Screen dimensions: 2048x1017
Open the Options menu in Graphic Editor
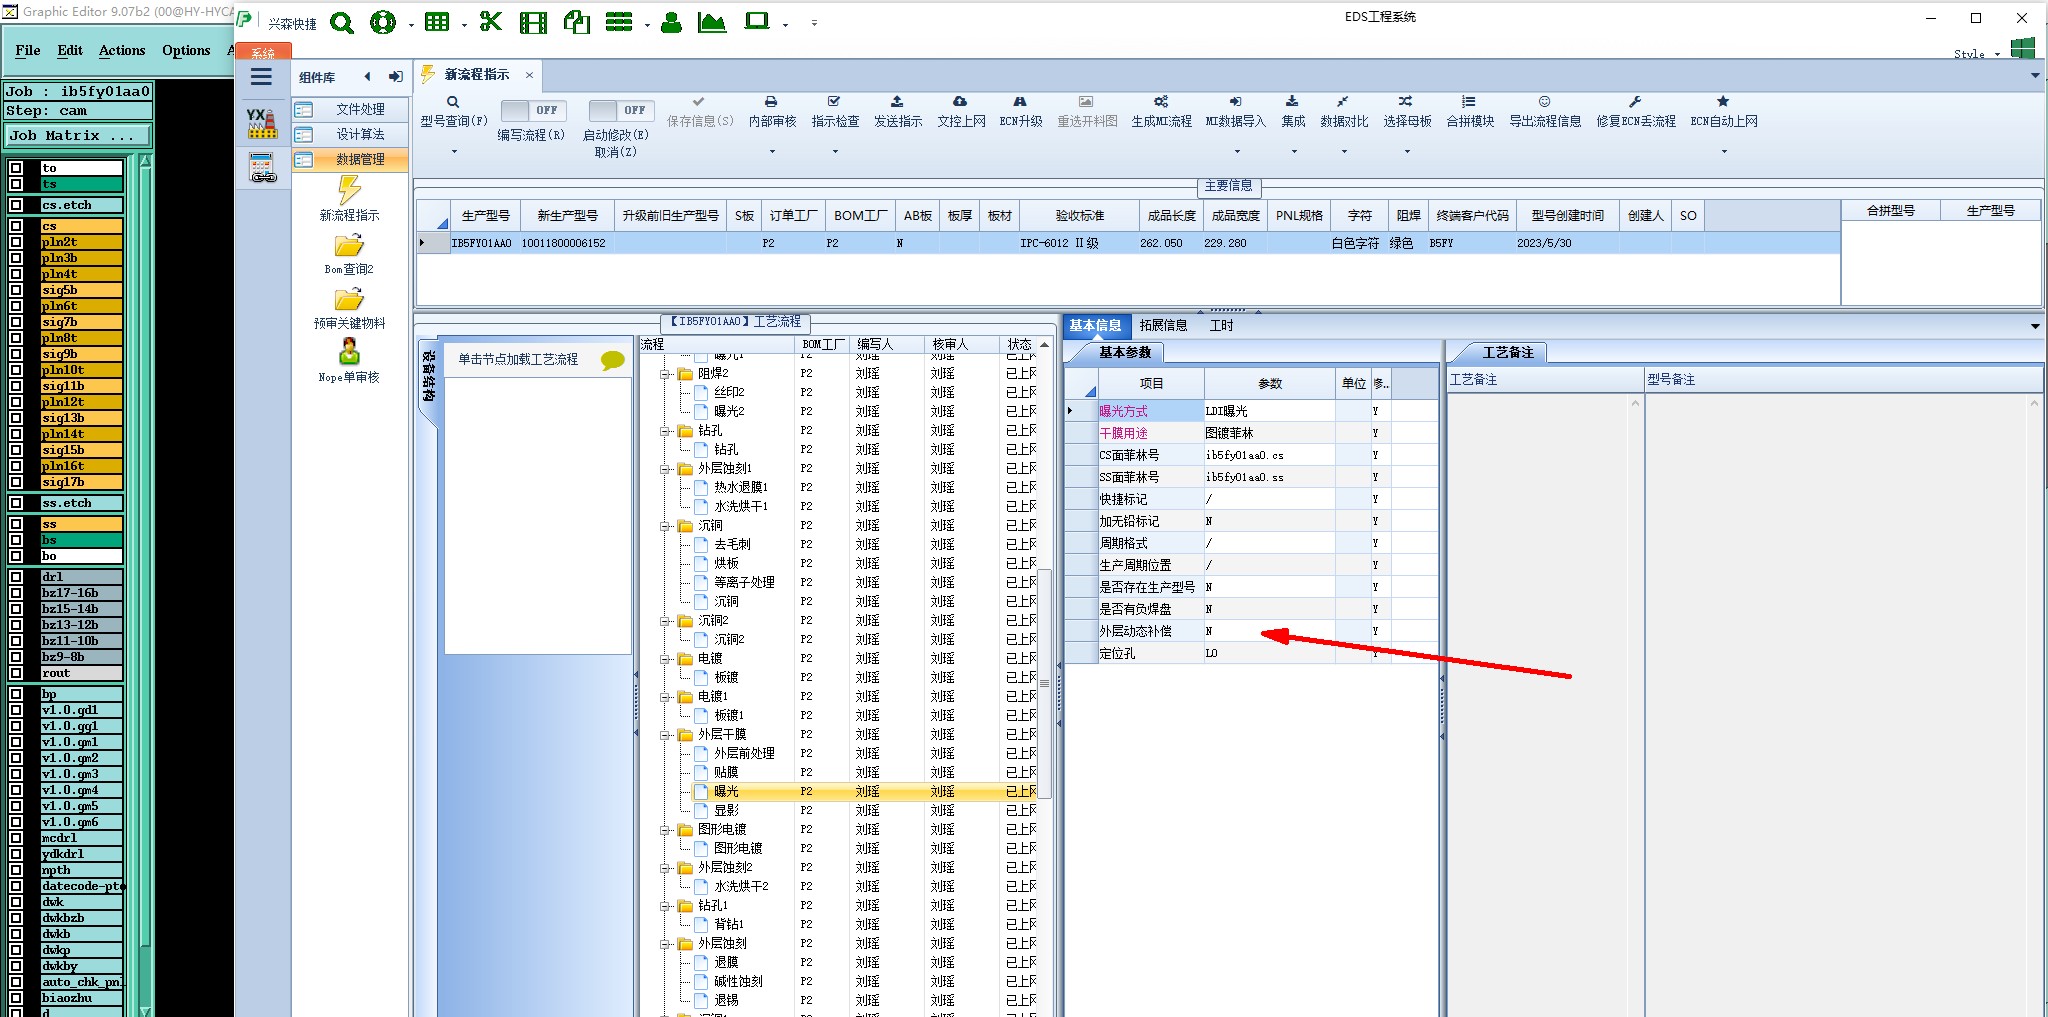point(186,50)
